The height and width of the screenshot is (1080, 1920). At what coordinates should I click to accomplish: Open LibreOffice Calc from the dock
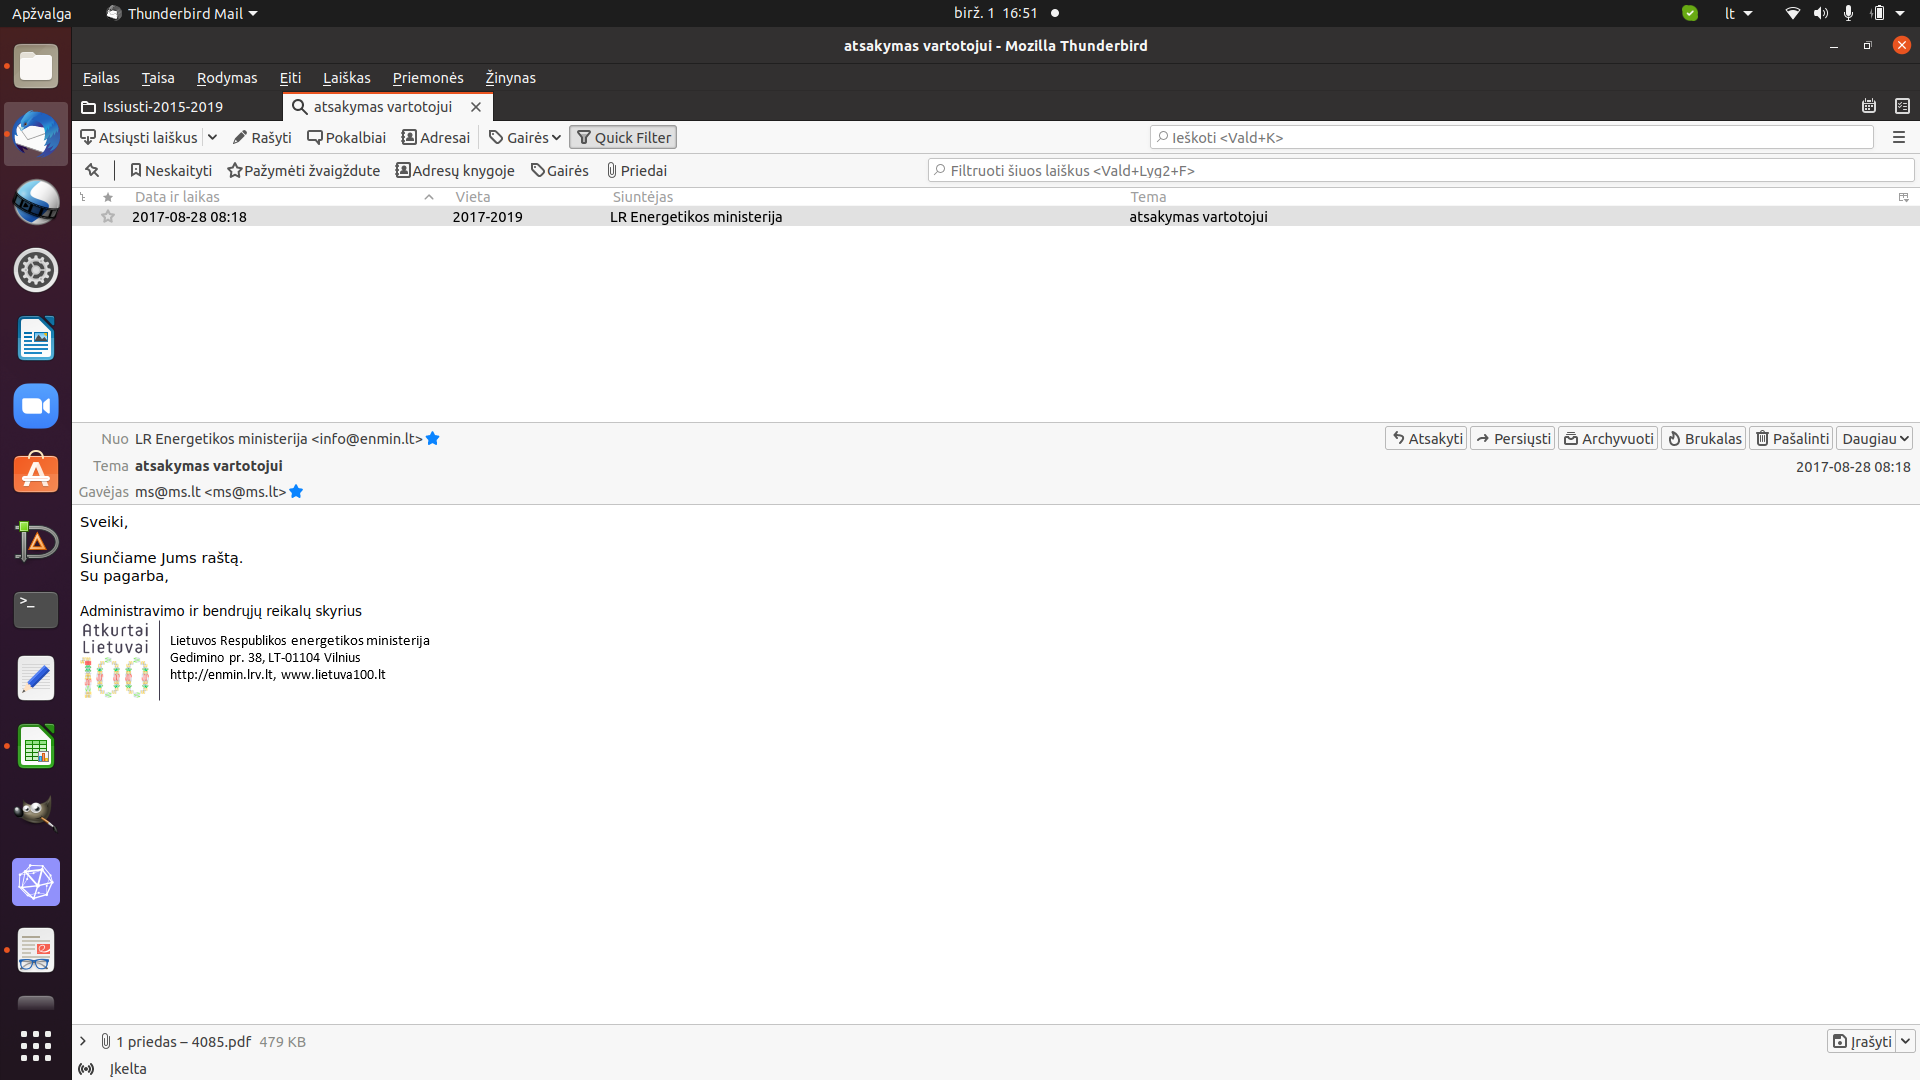tap(36, 746)
